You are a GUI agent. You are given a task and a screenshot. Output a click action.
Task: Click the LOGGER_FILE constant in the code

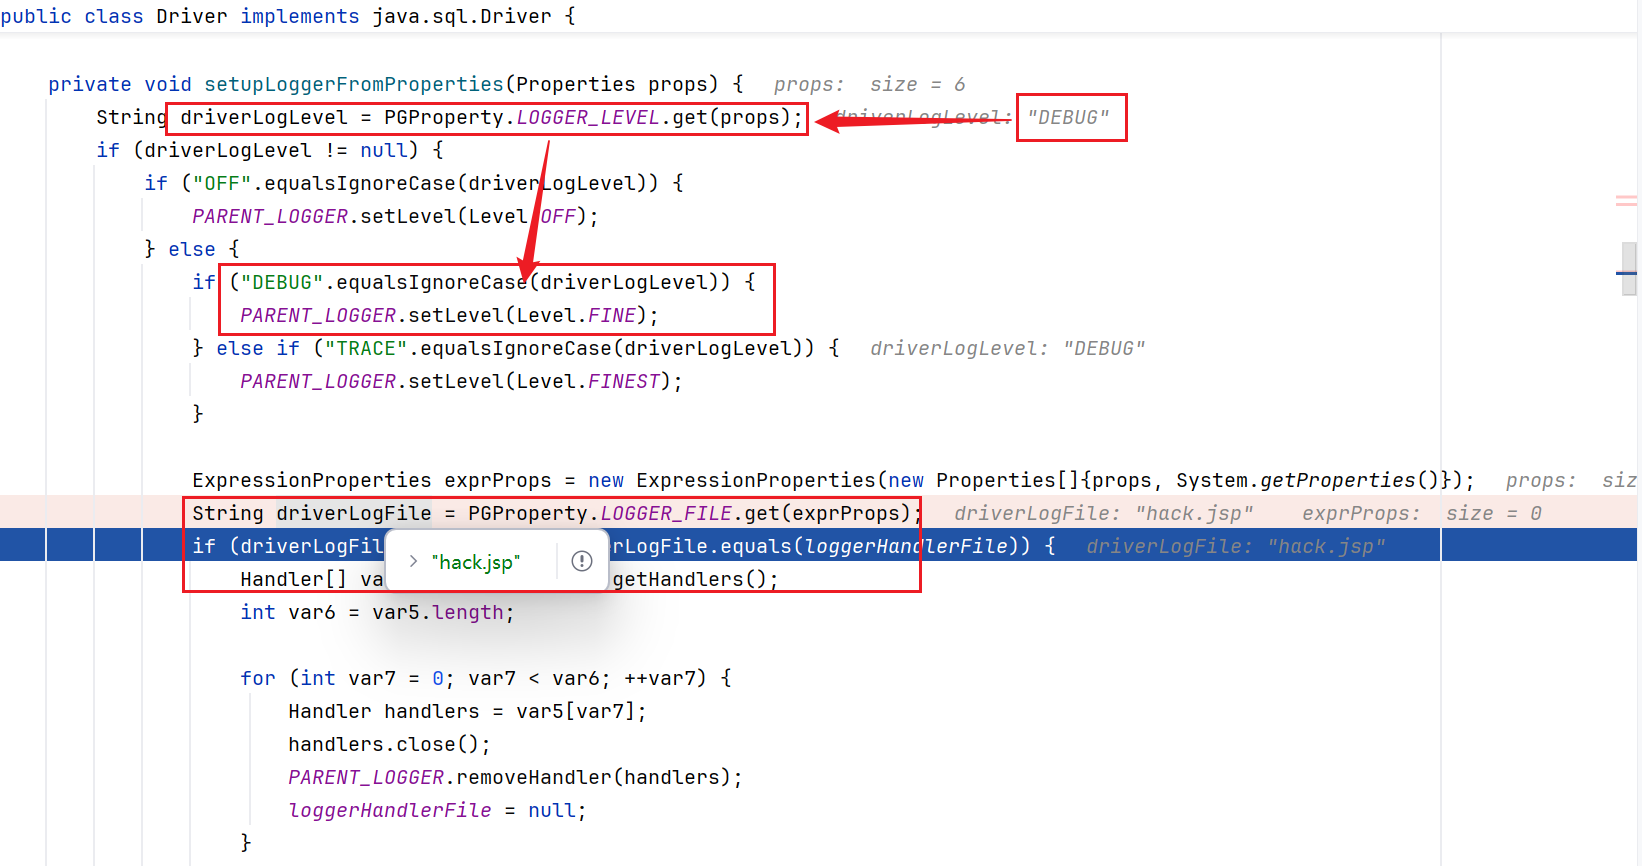[x=666, y=513]
